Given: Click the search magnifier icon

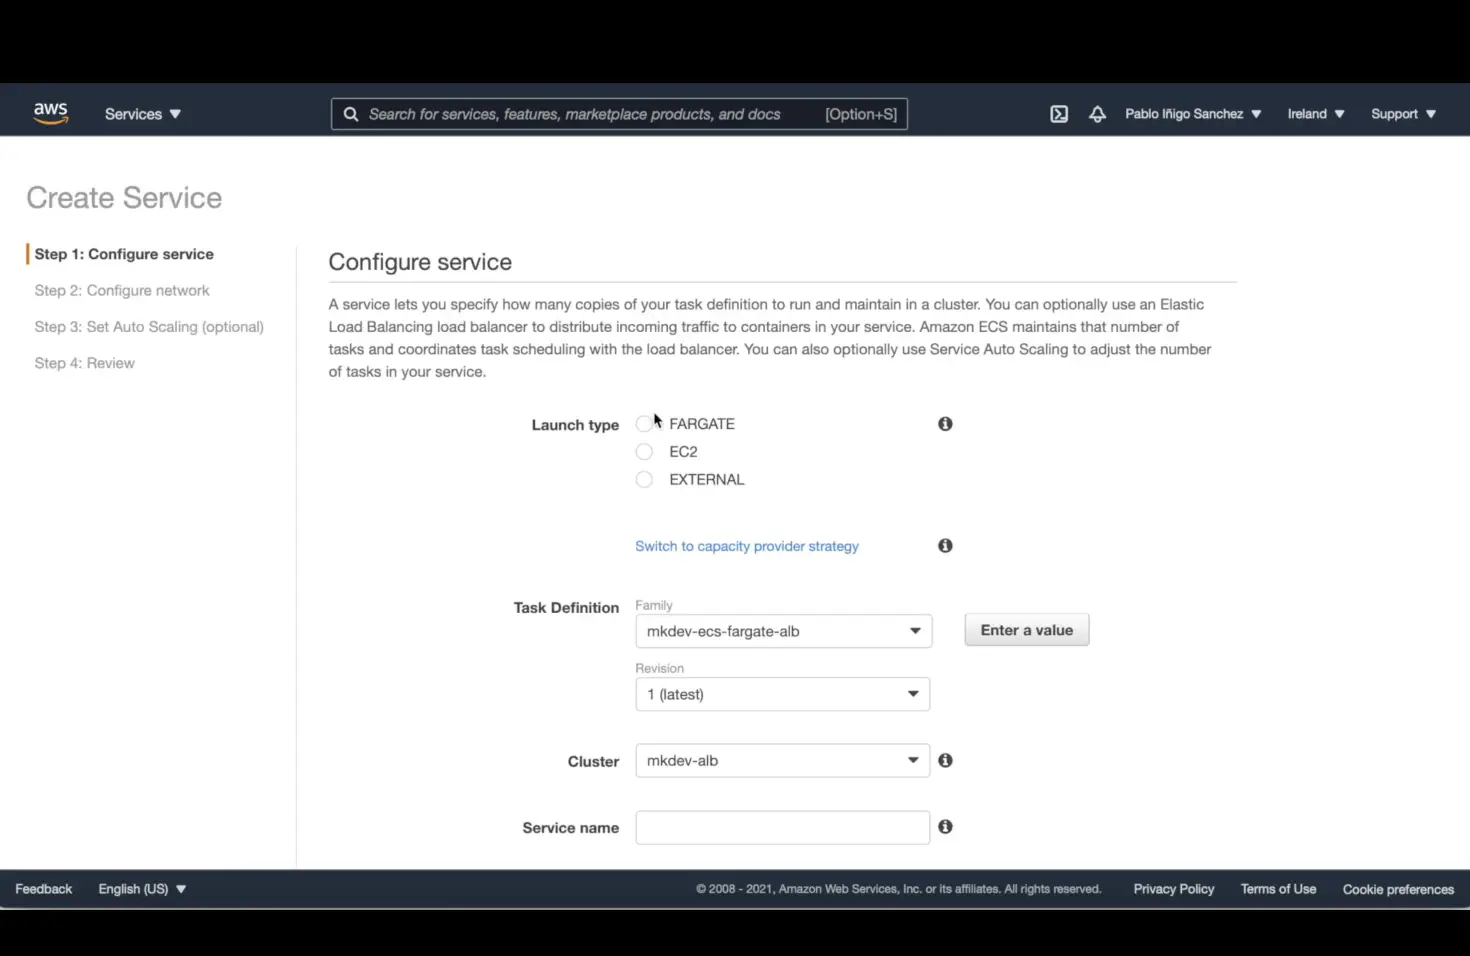Looking at the screenshot, I should coord(351,114).
